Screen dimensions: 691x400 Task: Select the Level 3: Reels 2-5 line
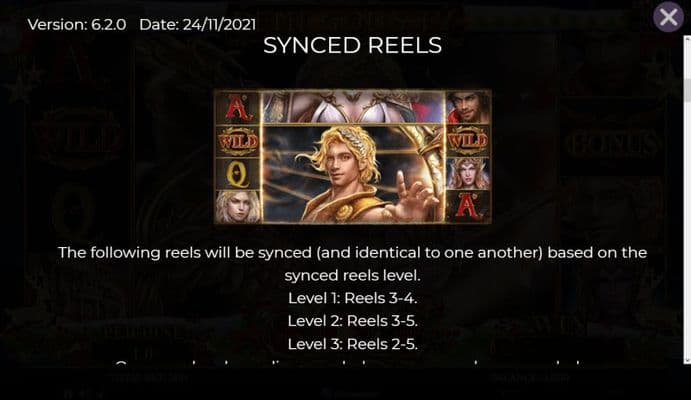point(353,344)
